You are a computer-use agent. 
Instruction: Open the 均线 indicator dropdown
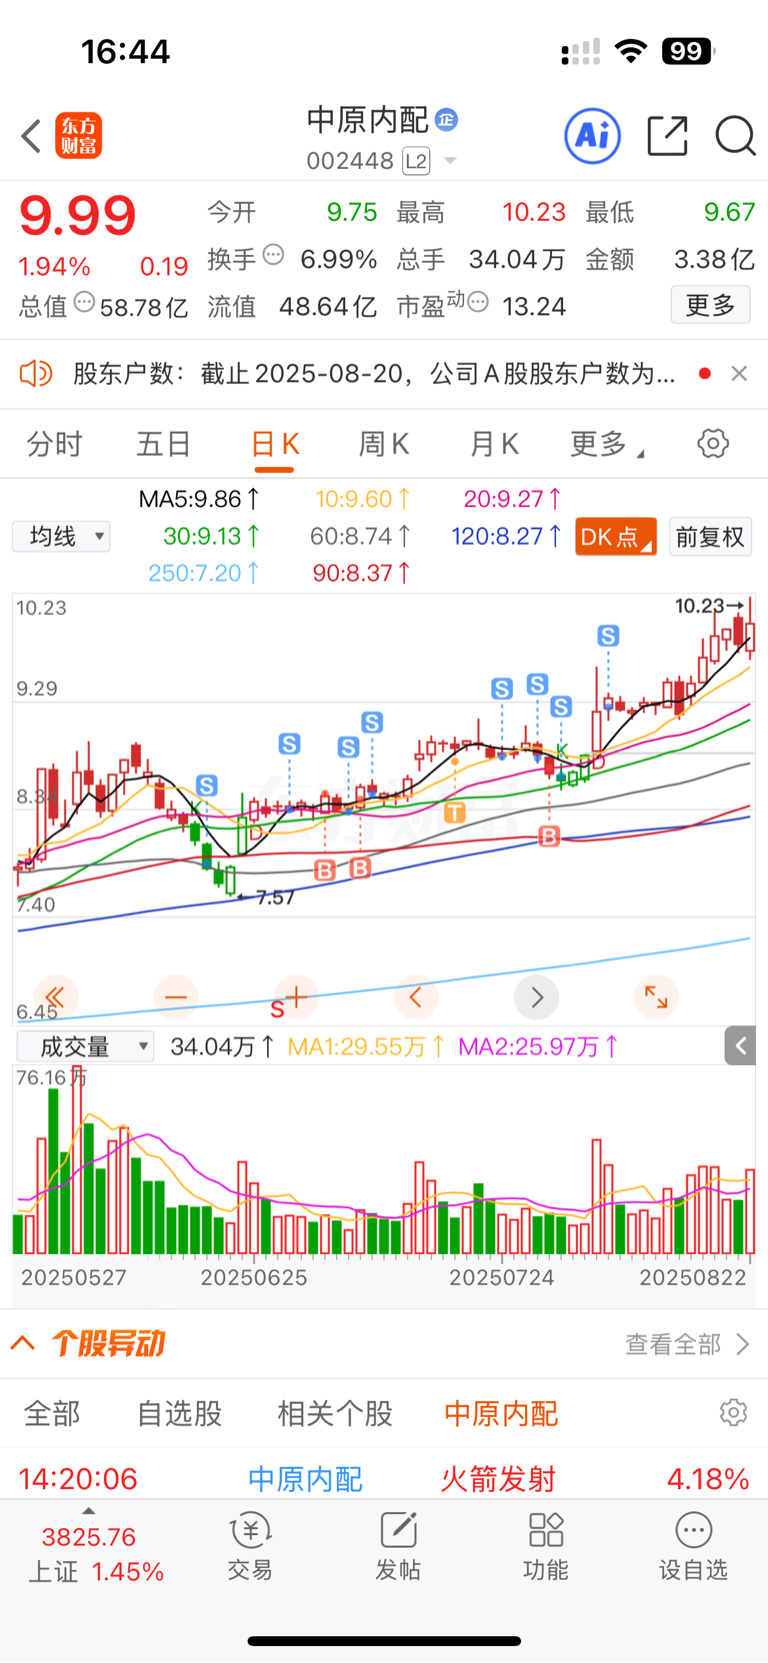coord(61,537)
